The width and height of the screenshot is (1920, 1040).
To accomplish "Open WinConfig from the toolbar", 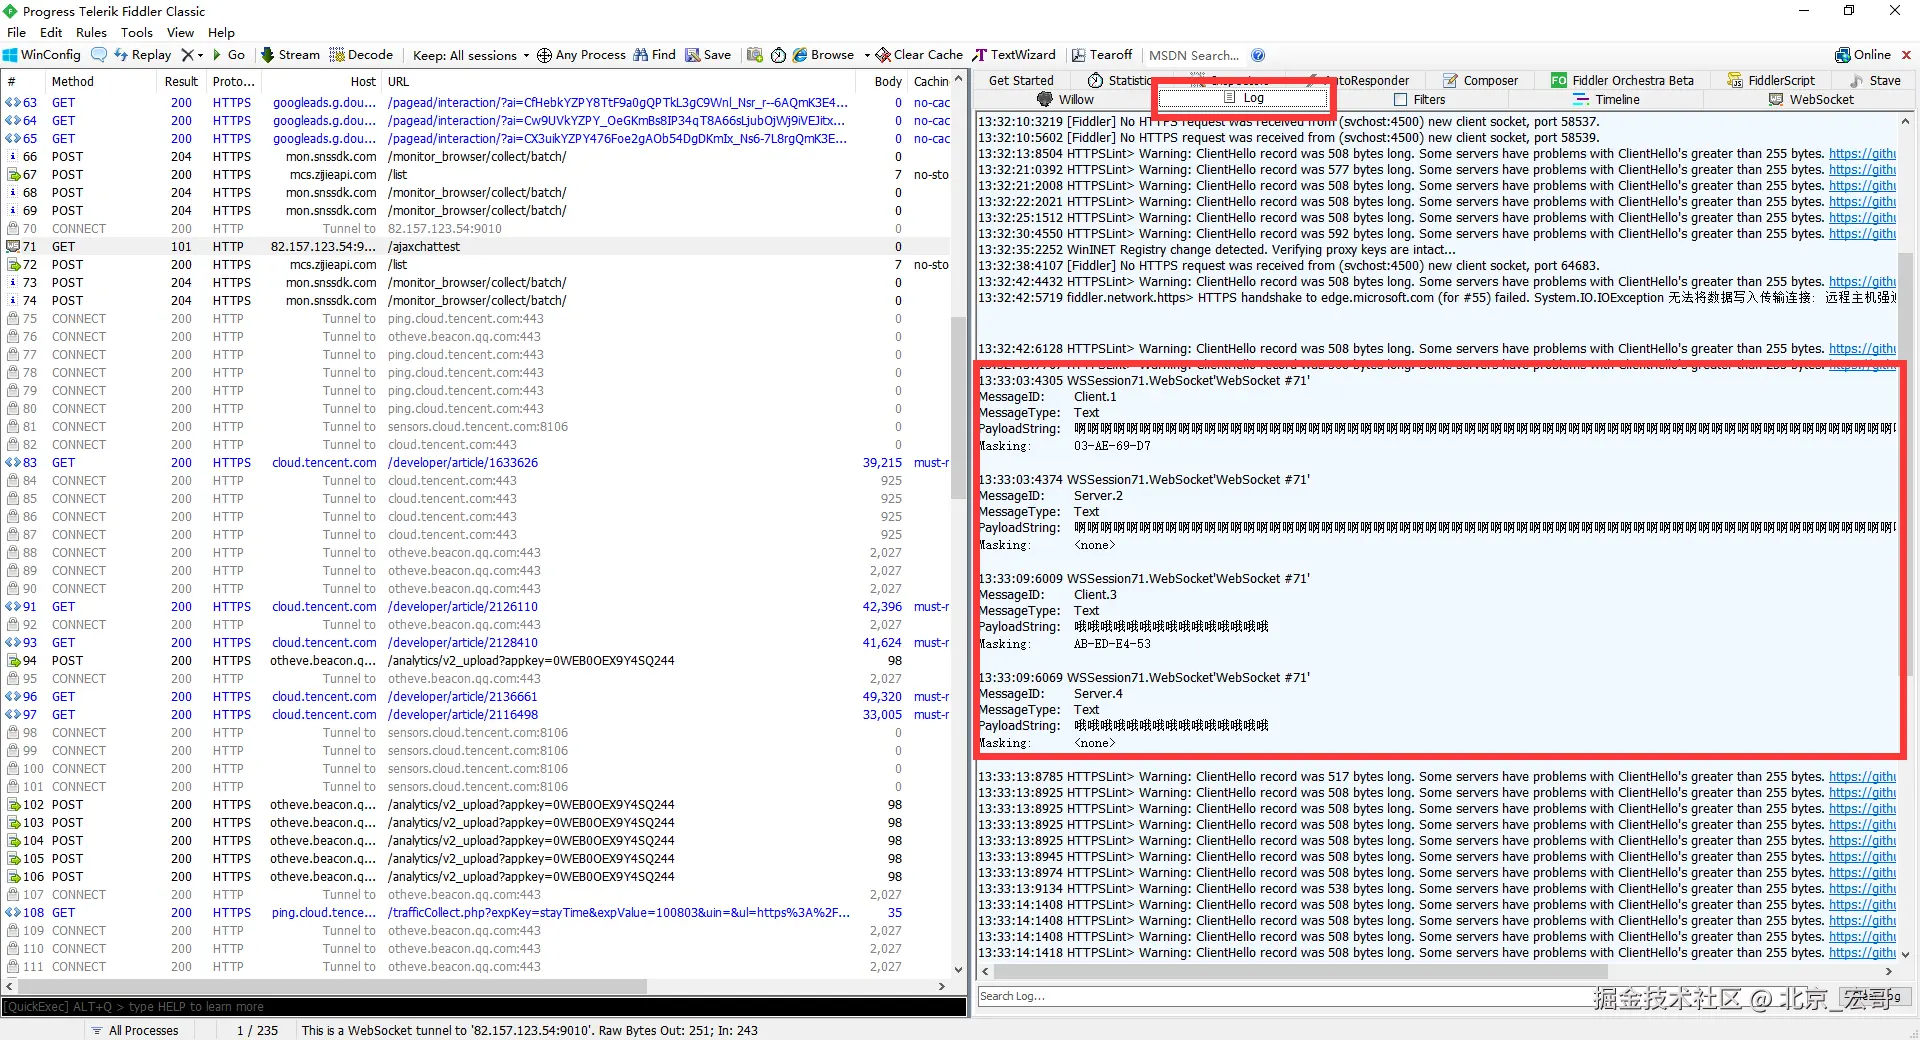I will pos(42,55).
